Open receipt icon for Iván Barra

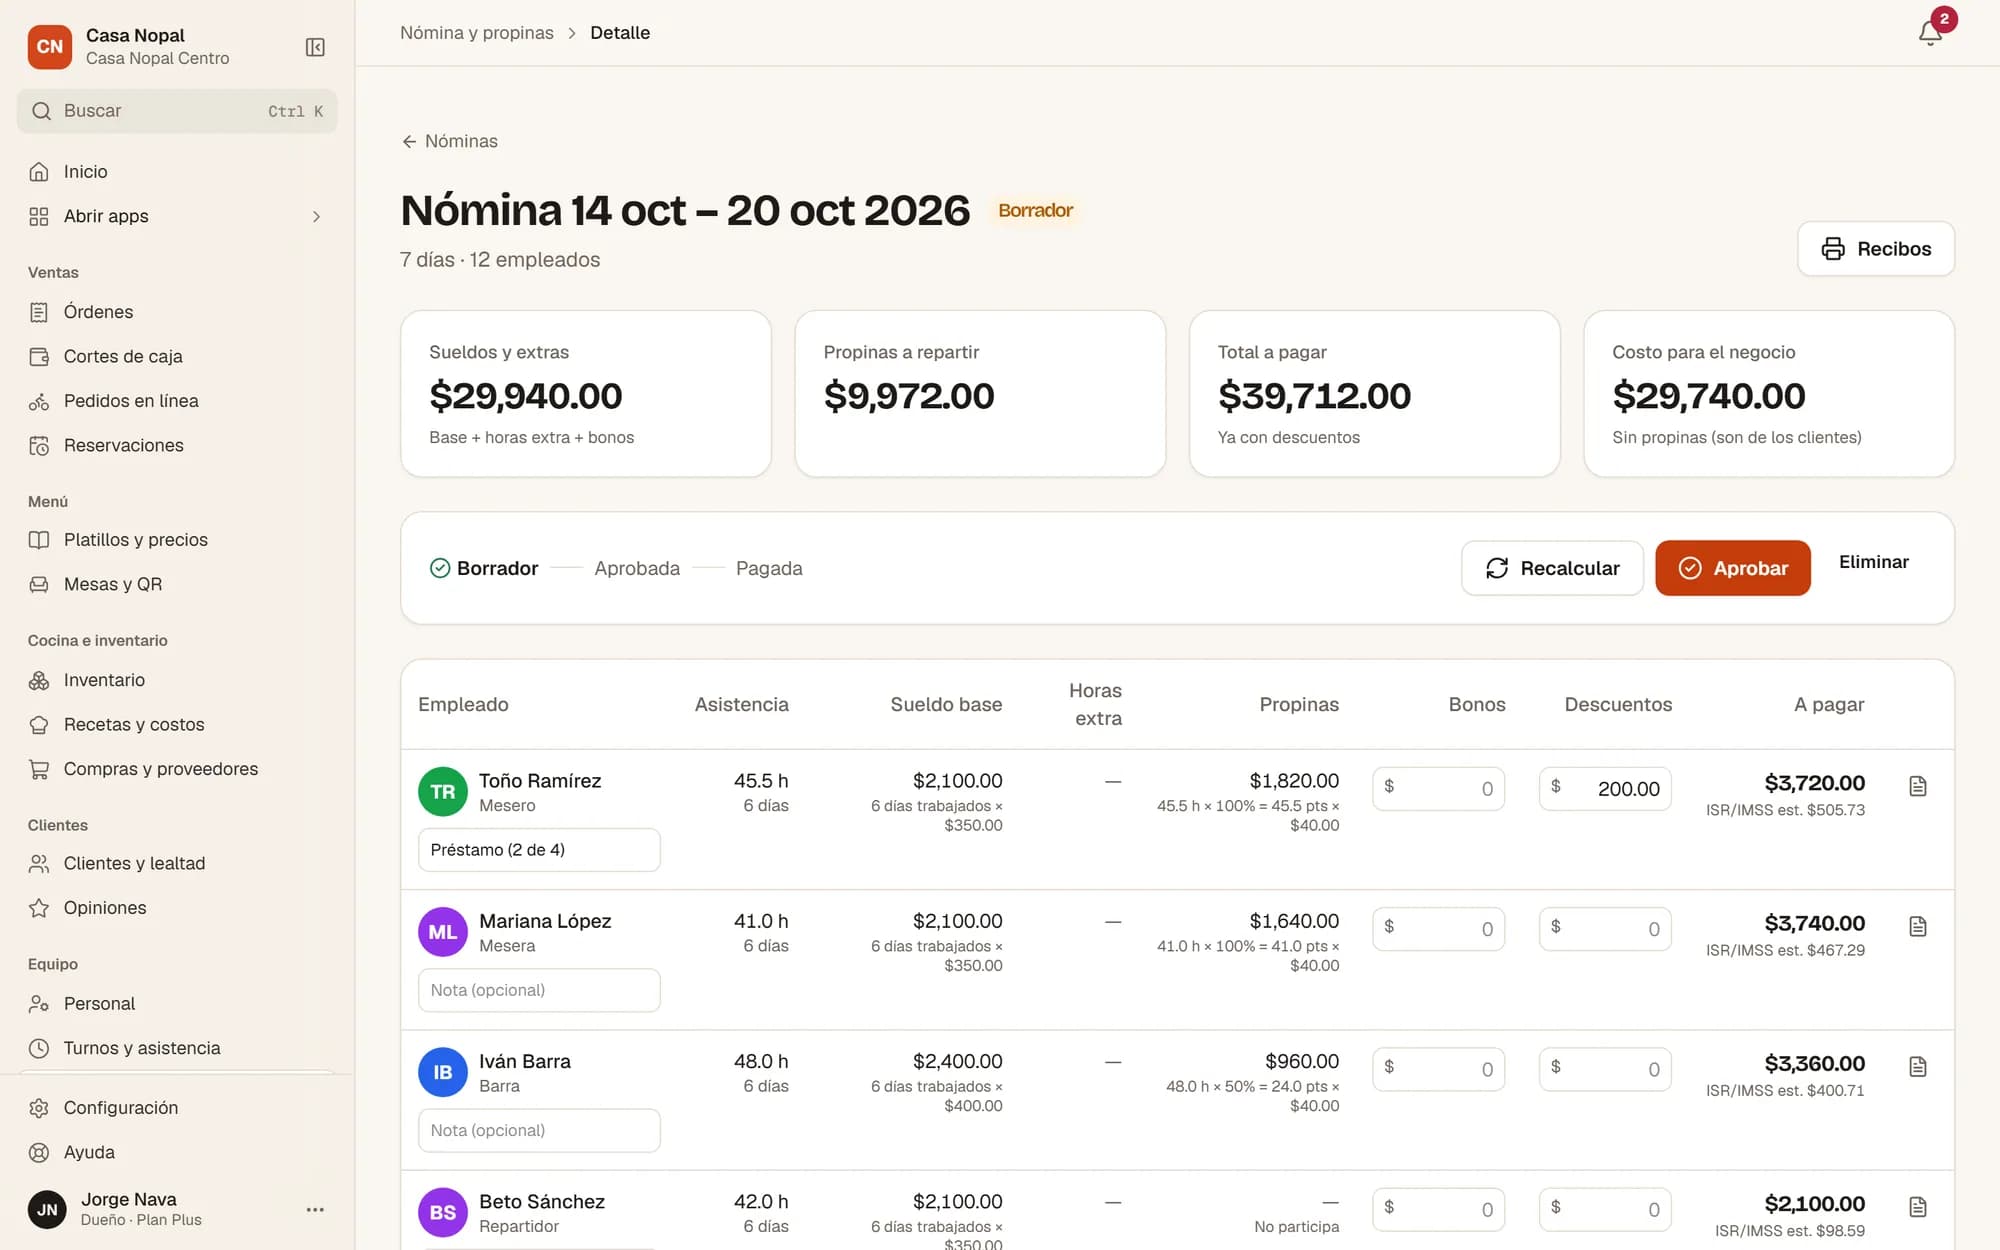coord(1917,1067)
